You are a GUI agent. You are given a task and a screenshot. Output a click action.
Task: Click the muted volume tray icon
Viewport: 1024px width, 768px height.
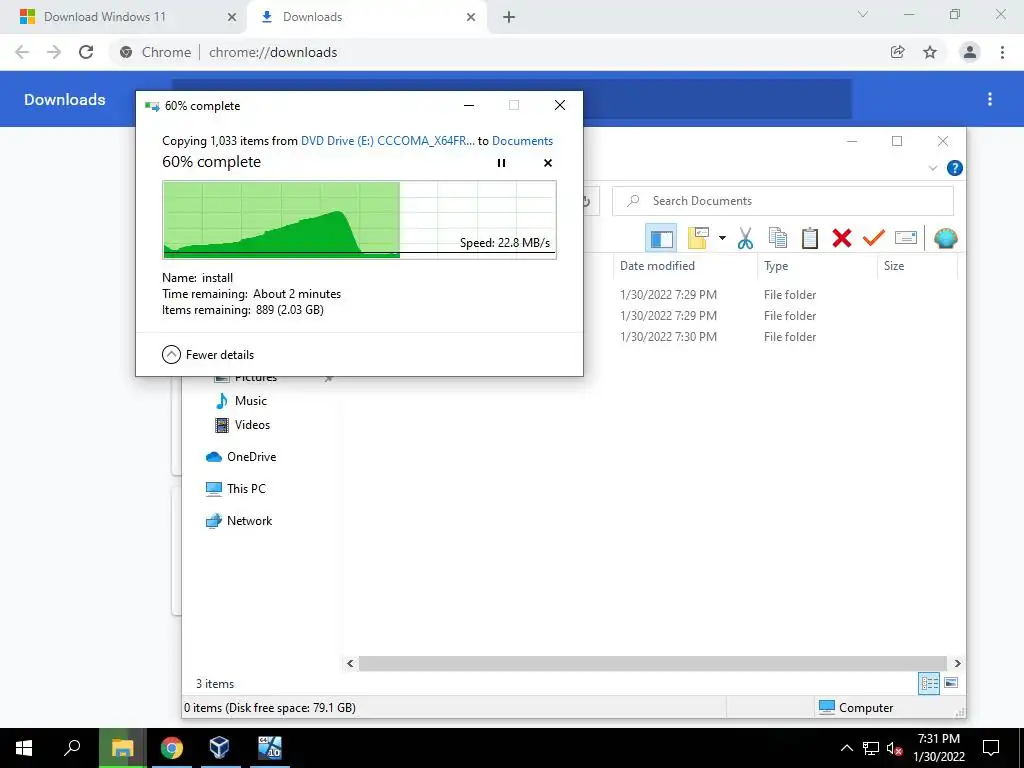coord(895,748)
